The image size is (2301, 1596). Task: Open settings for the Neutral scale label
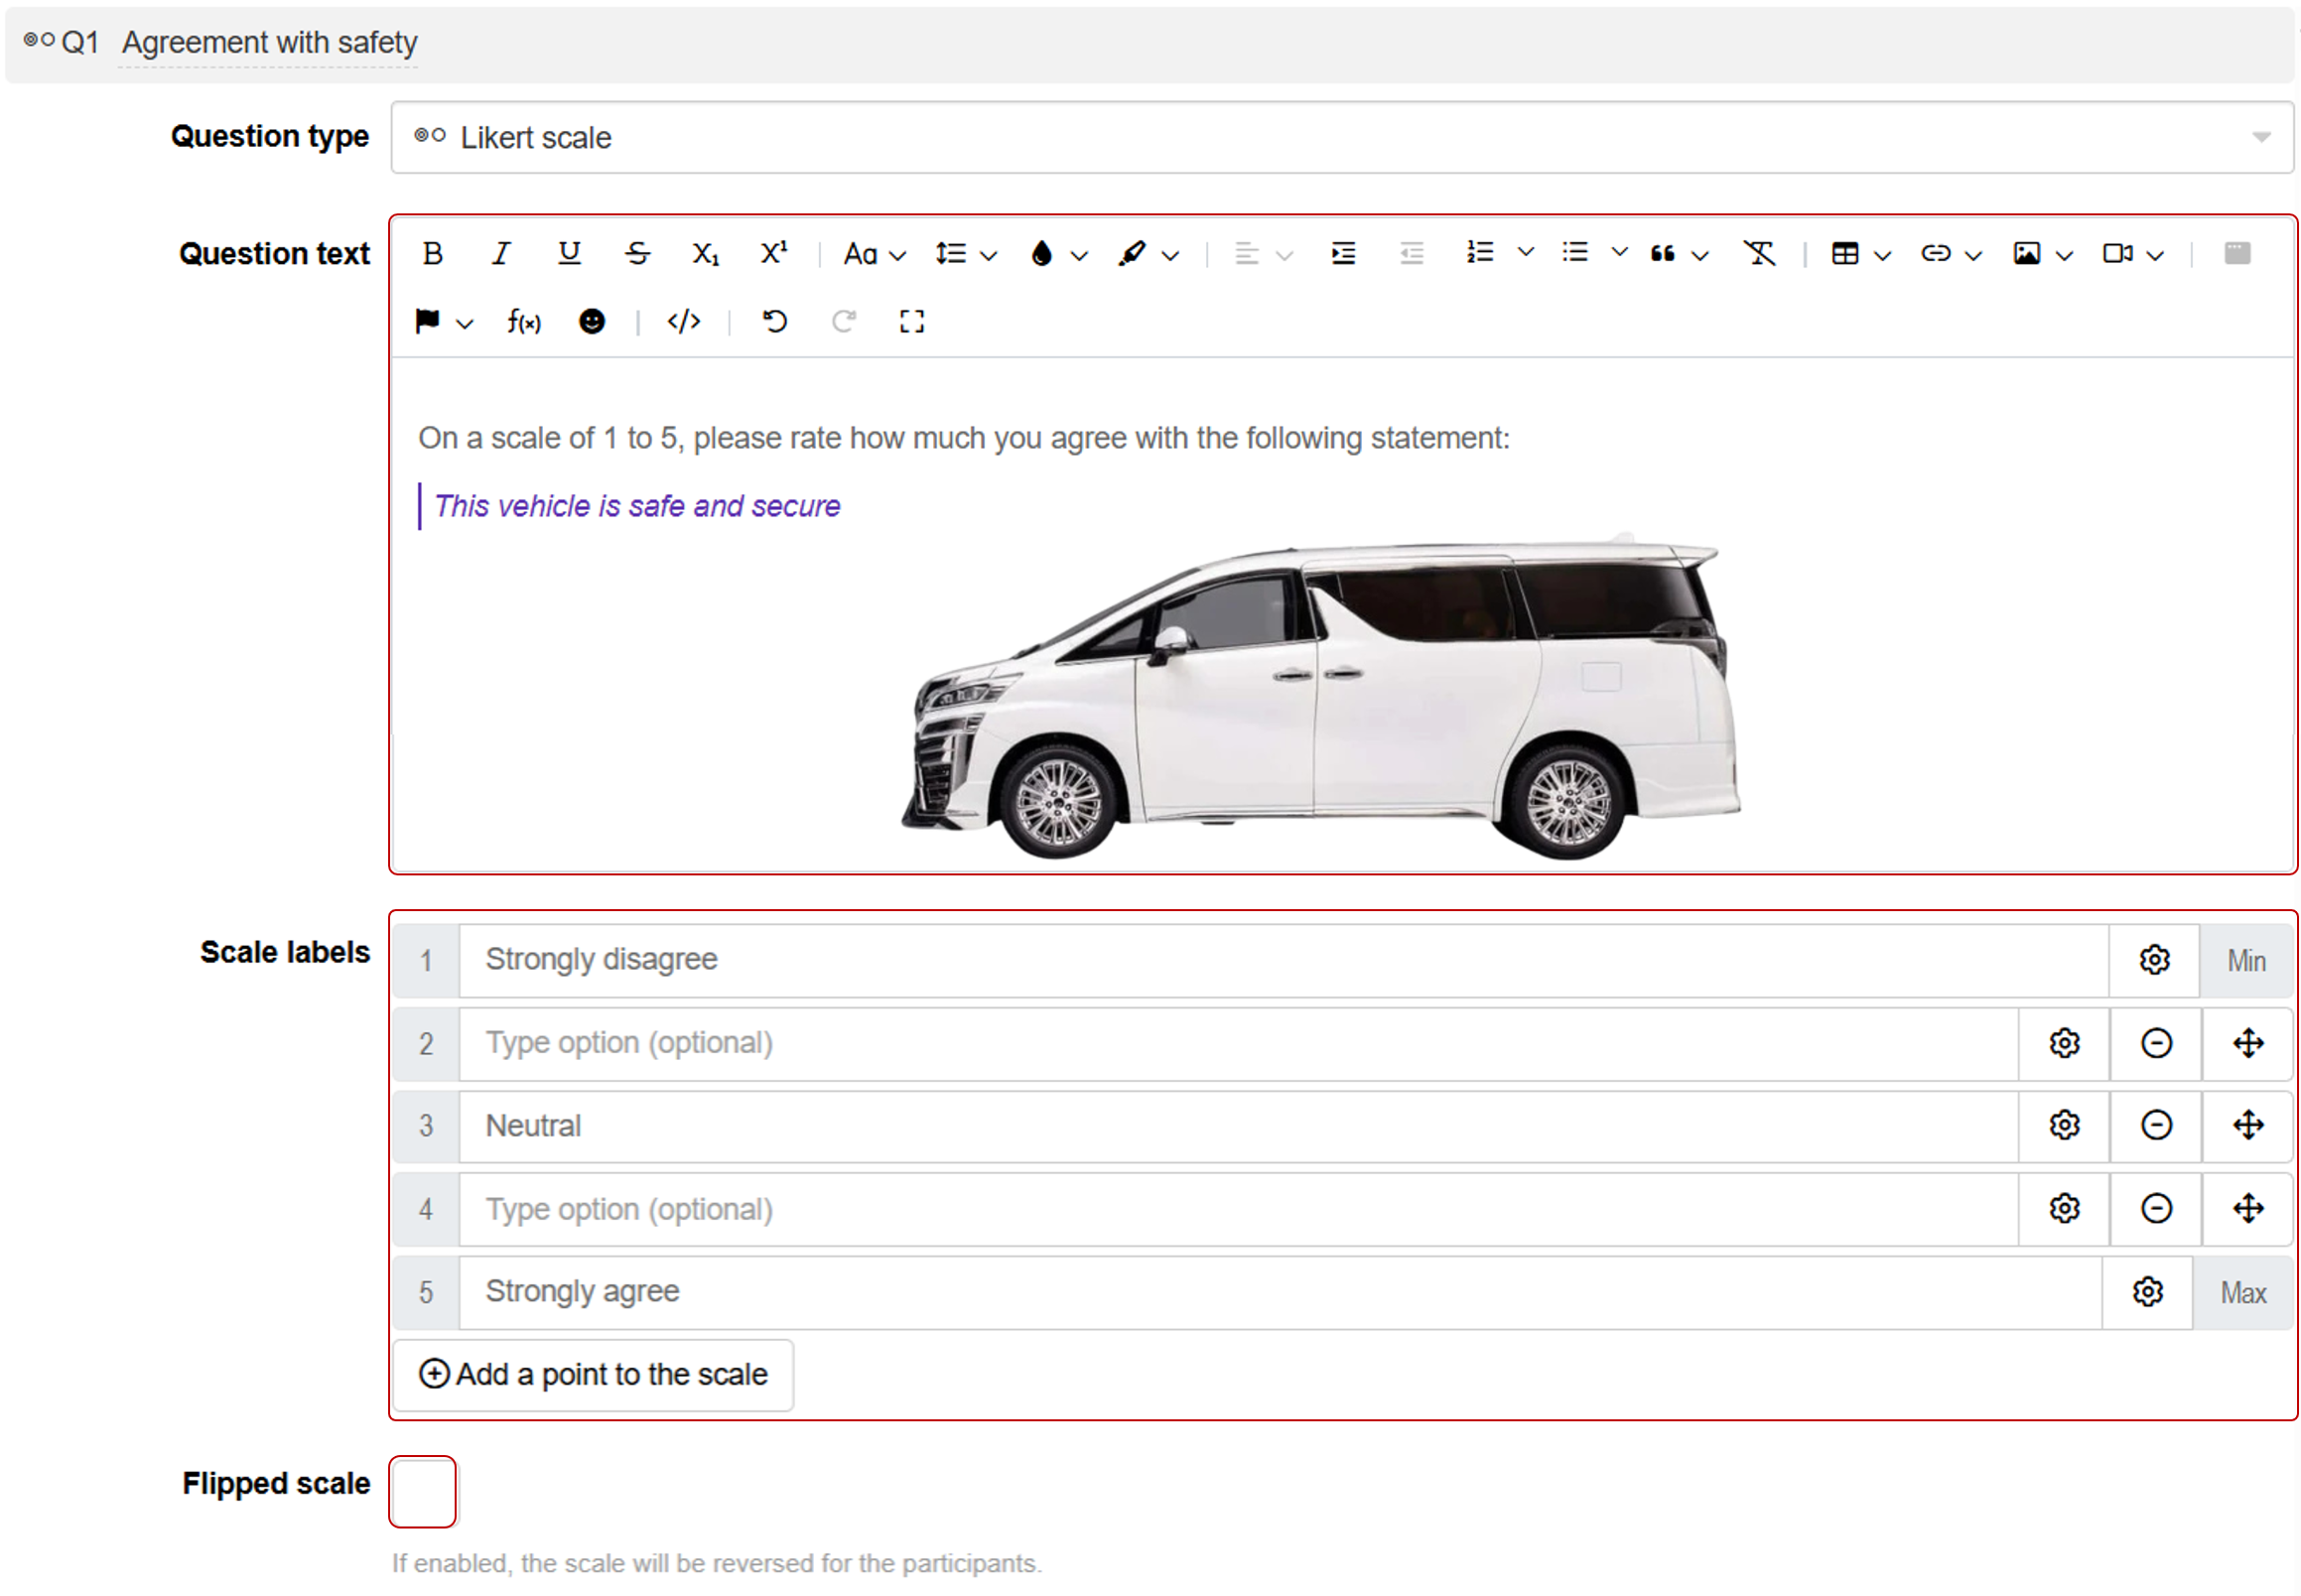point(2063,1125)
